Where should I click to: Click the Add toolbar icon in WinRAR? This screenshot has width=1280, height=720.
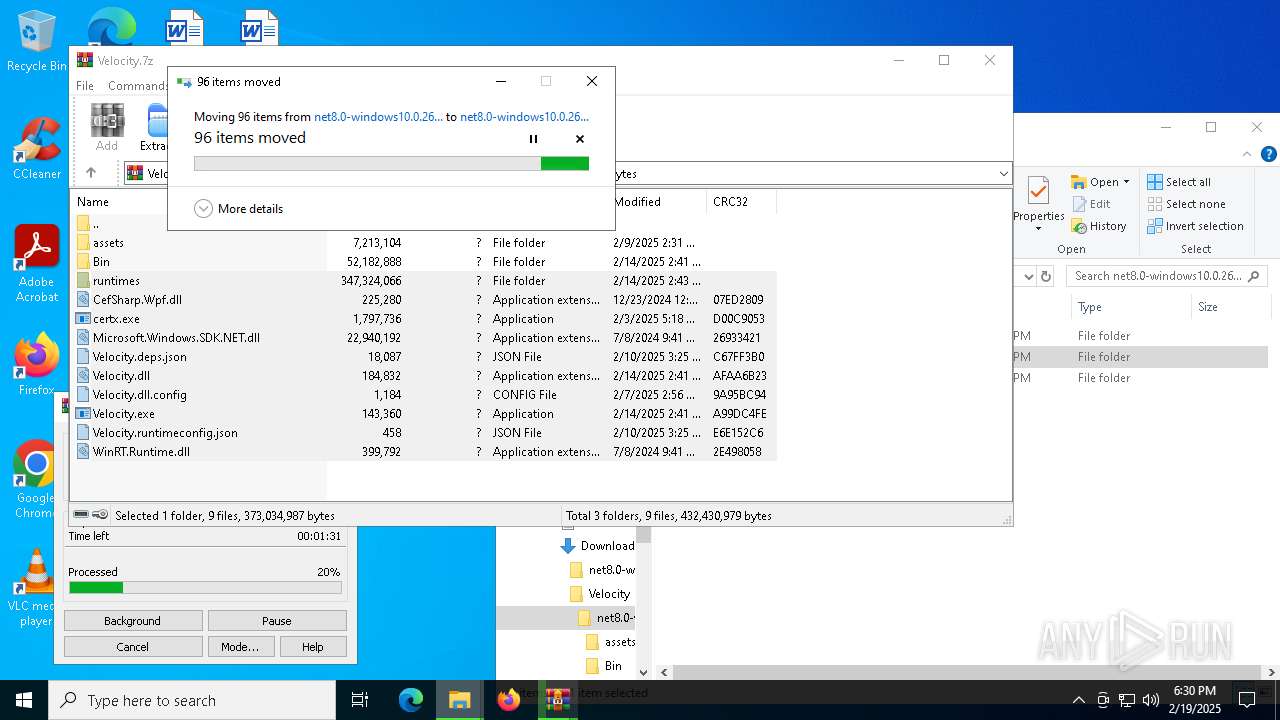tap(107, 126)
